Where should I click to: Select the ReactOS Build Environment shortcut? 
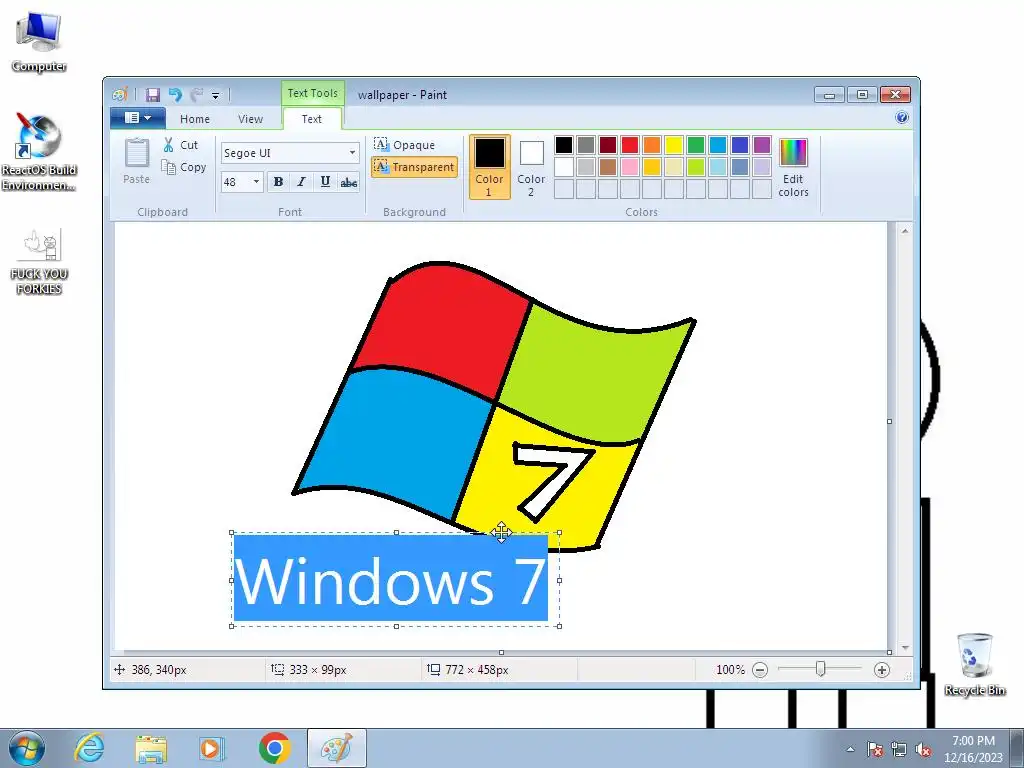39,152
